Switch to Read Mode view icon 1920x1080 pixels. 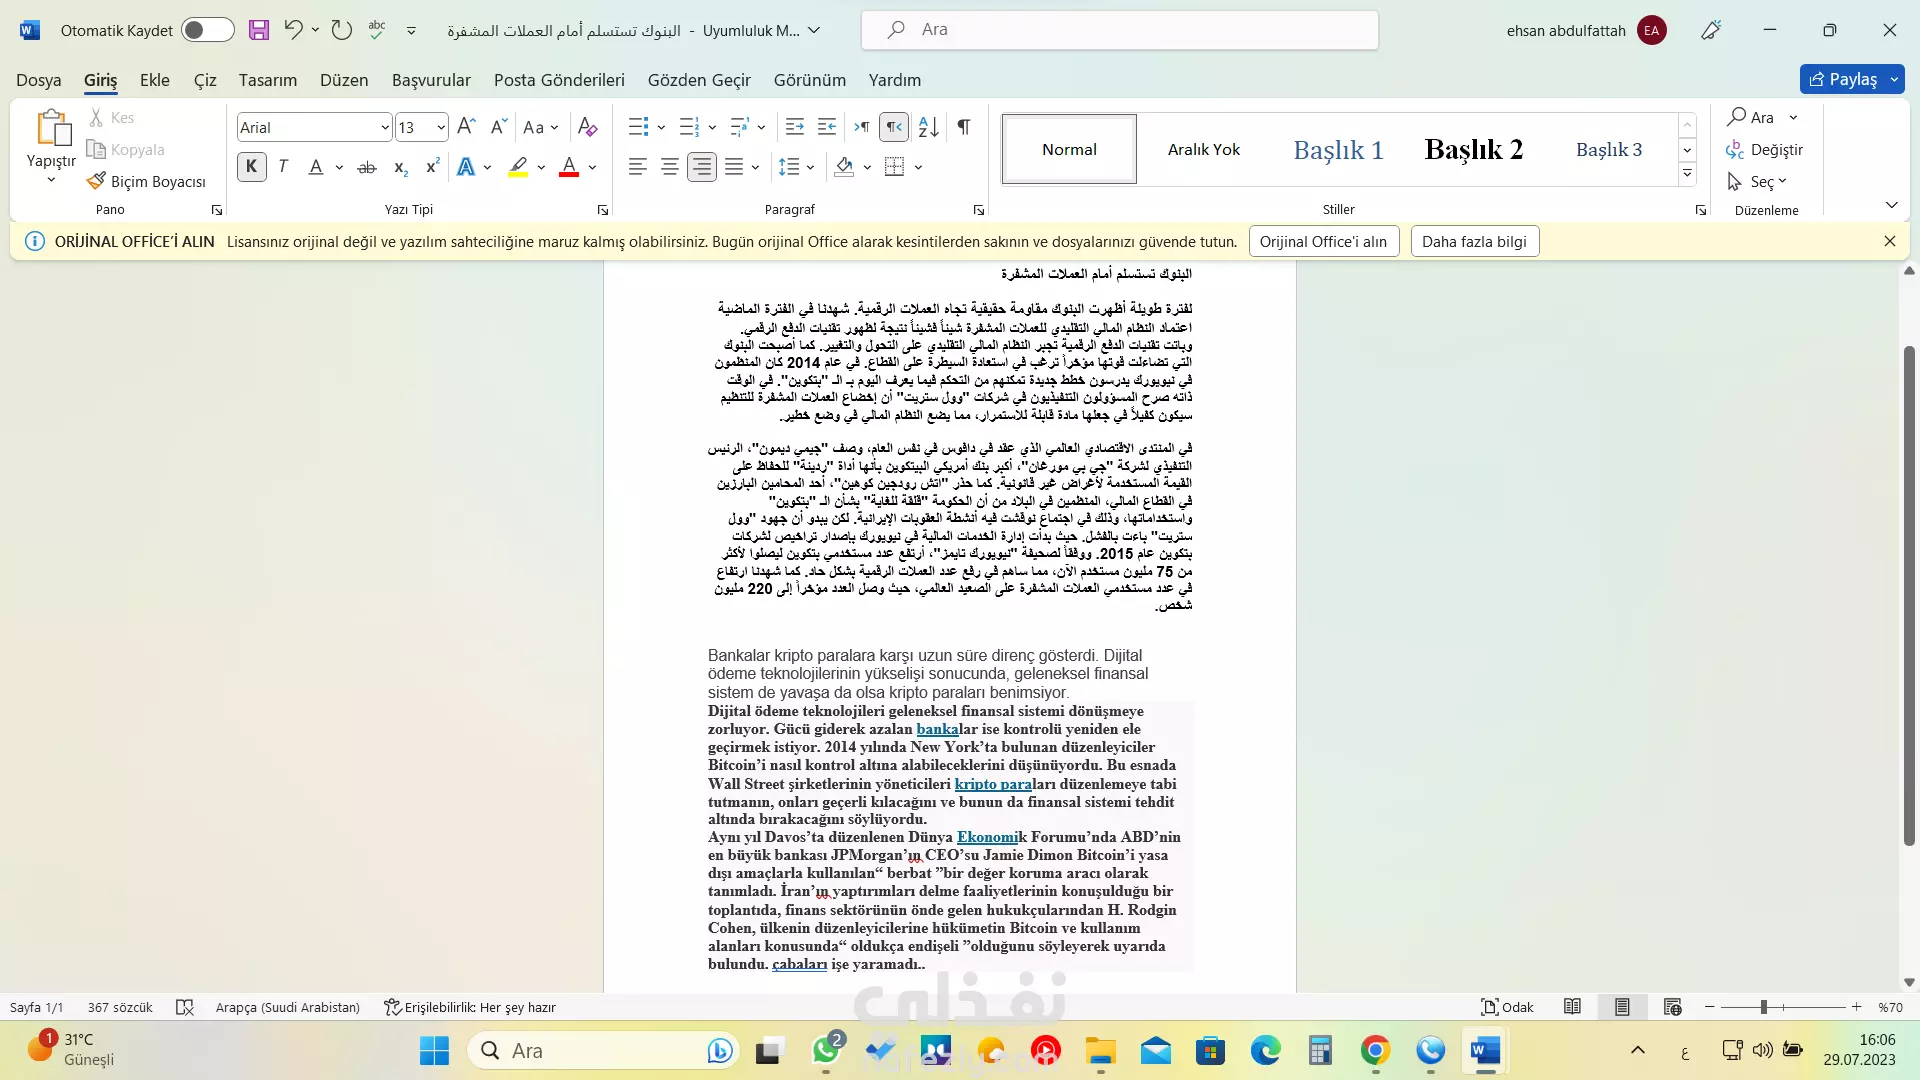click(x=1572, y=1007)
